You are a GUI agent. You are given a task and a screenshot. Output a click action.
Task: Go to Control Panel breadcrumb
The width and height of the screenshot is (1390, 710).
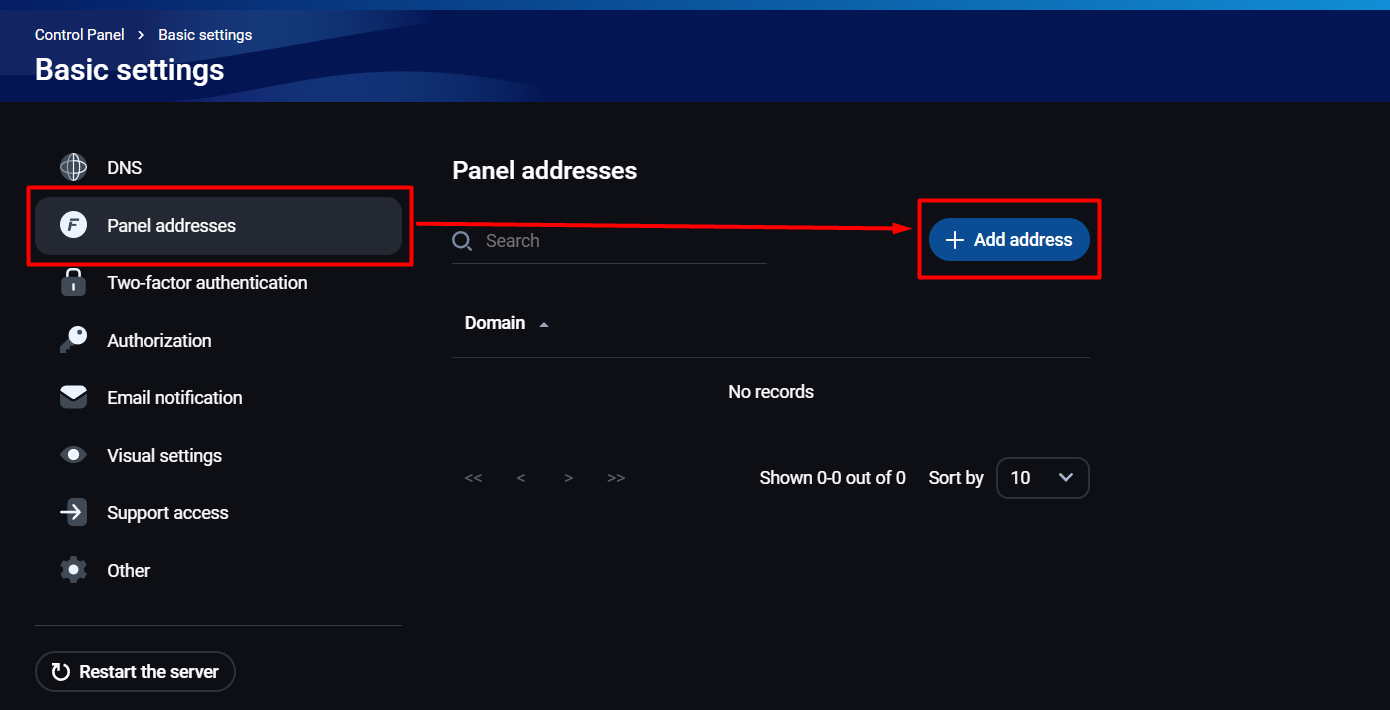click(80, 35)
